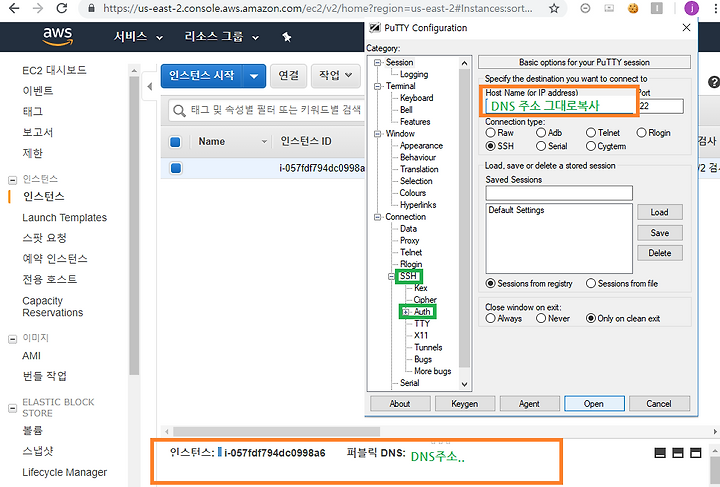Click the pin shortcut icon in AWS header
Image resolution: width=720 pixels, height=487 pixels.
287,37
